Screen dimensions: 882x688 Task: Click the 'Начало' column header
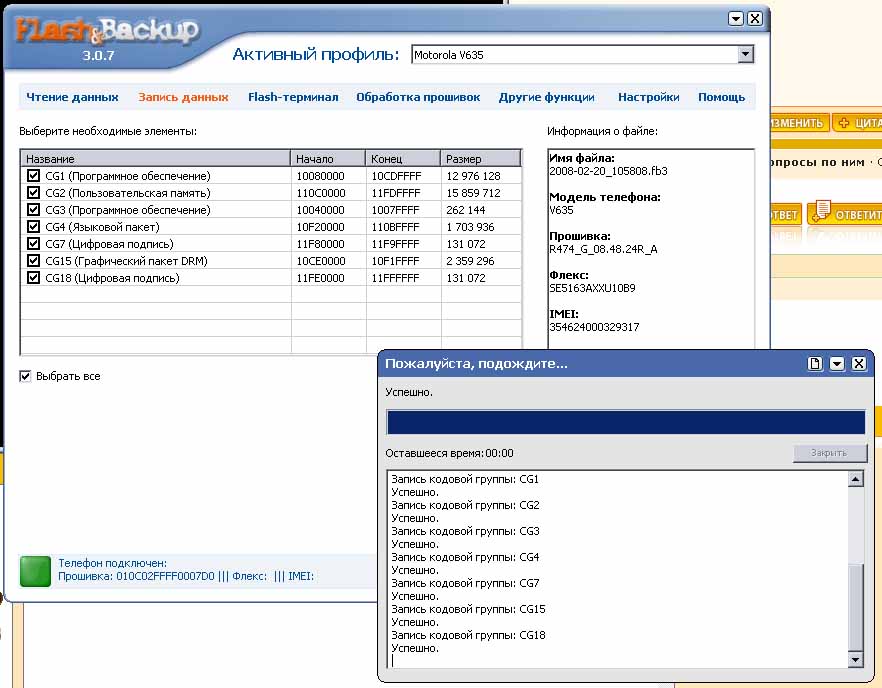tap(328, 159)
